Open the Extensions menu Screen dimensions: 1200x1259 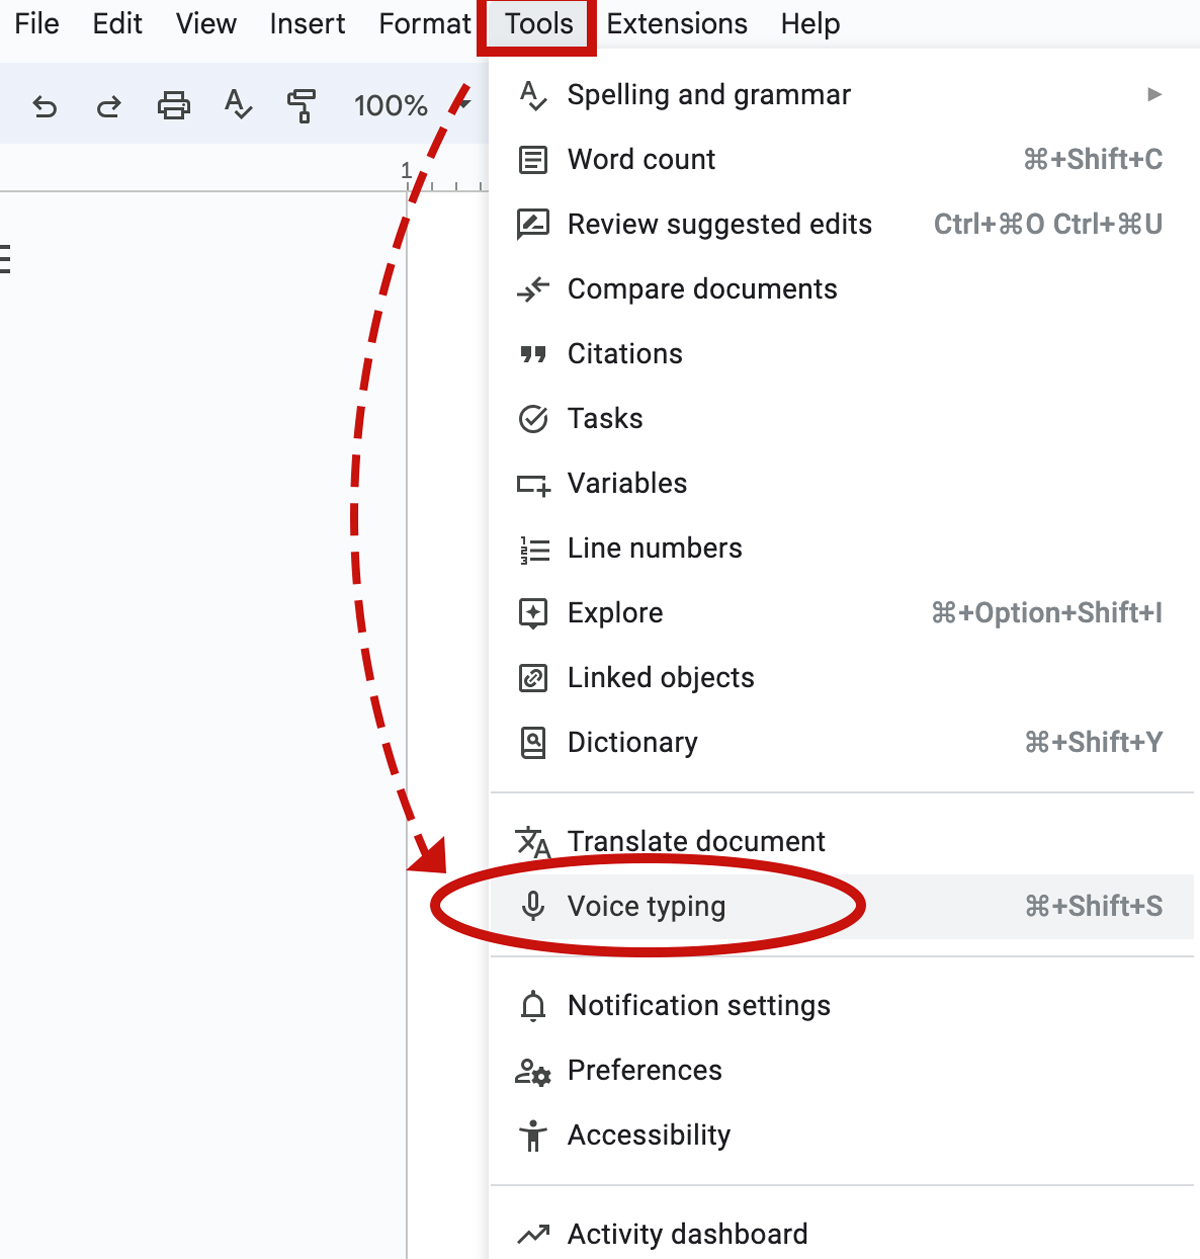[677, 24]
